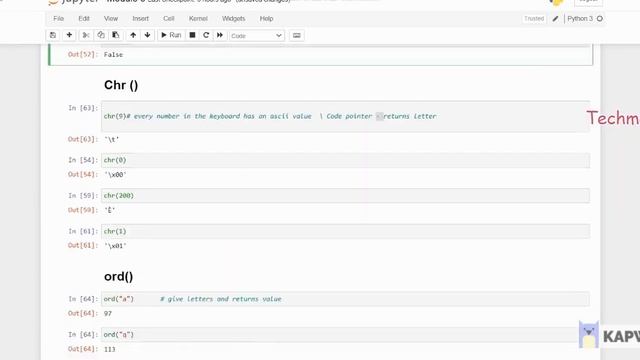Click the Chr () heading
This screenshot has width=640, height=360.
(x=121, y=85)
